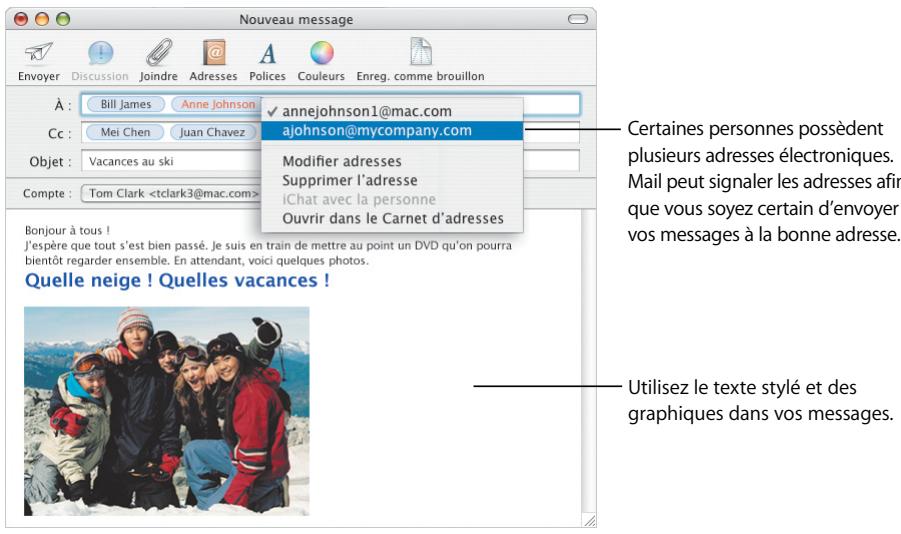Open the Polices fonts panel
Image resolution: width=901 pixels, height=534 pixels.
click(267, 53)
